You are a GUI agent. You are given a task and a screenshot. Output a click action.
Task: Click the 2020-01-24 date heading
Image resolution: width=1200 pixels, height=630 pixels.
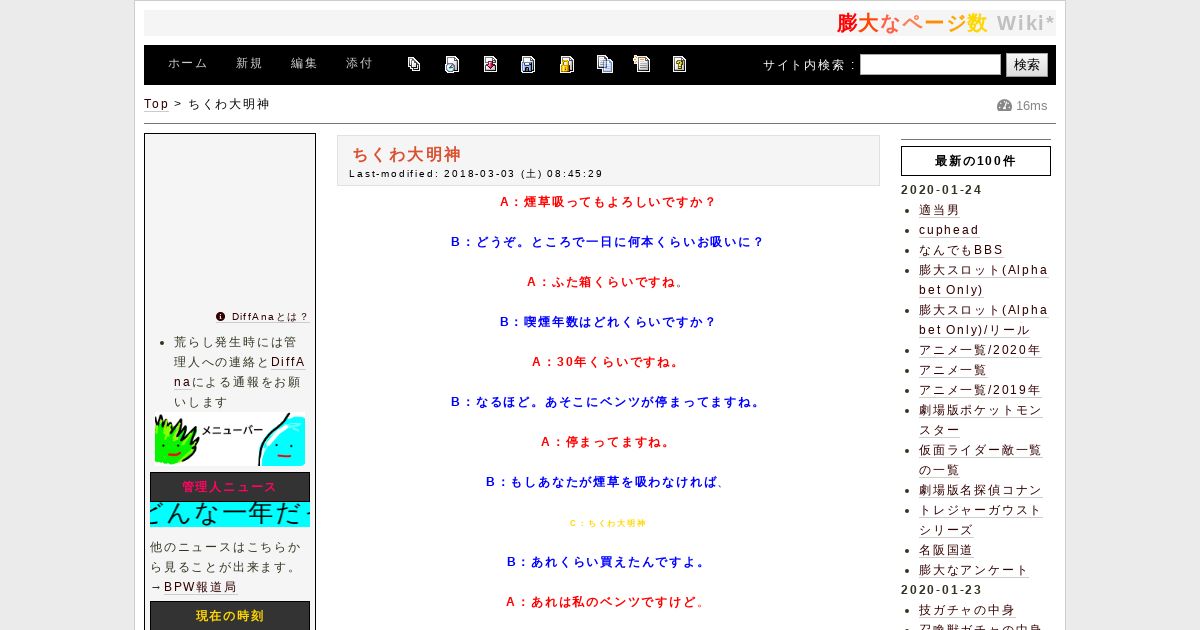tap(941, 190)
